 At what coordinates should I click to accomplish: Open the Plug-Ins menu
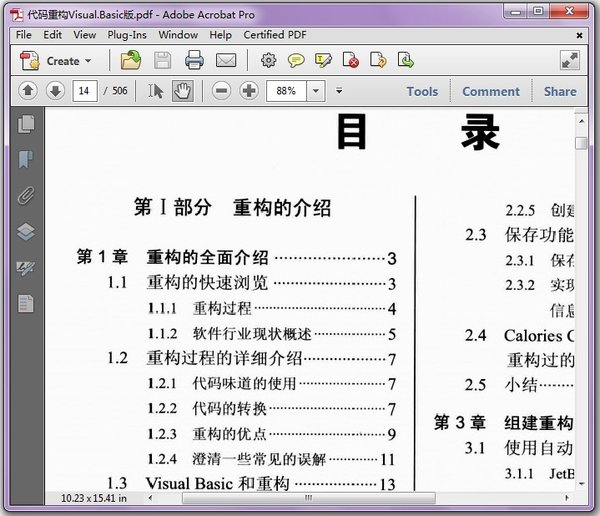pos(127,35)
